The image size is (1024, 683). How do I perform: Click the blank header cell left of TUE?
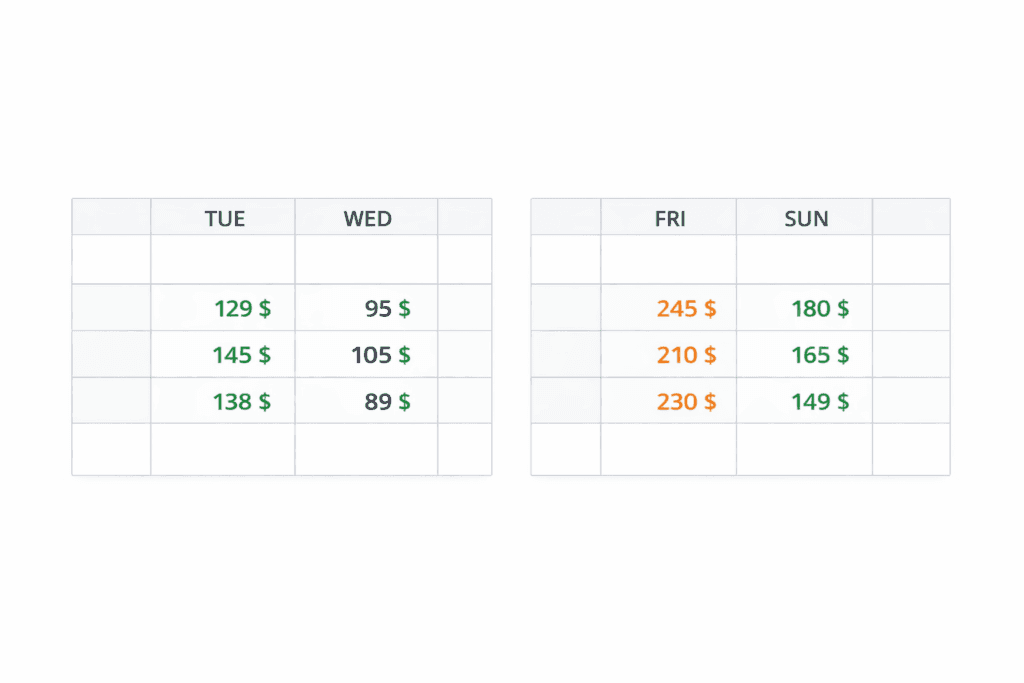point(111,217)
